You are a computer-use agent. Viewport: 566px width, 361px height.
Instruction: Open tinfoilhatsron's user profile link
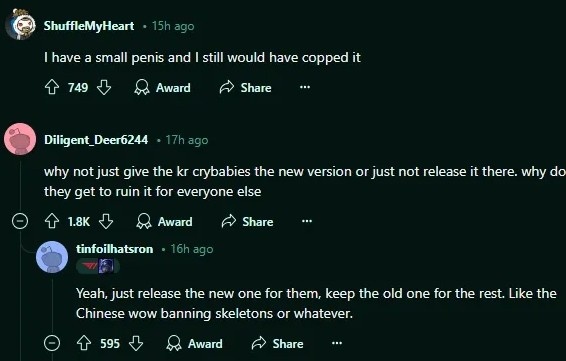[x=114, y=249]
